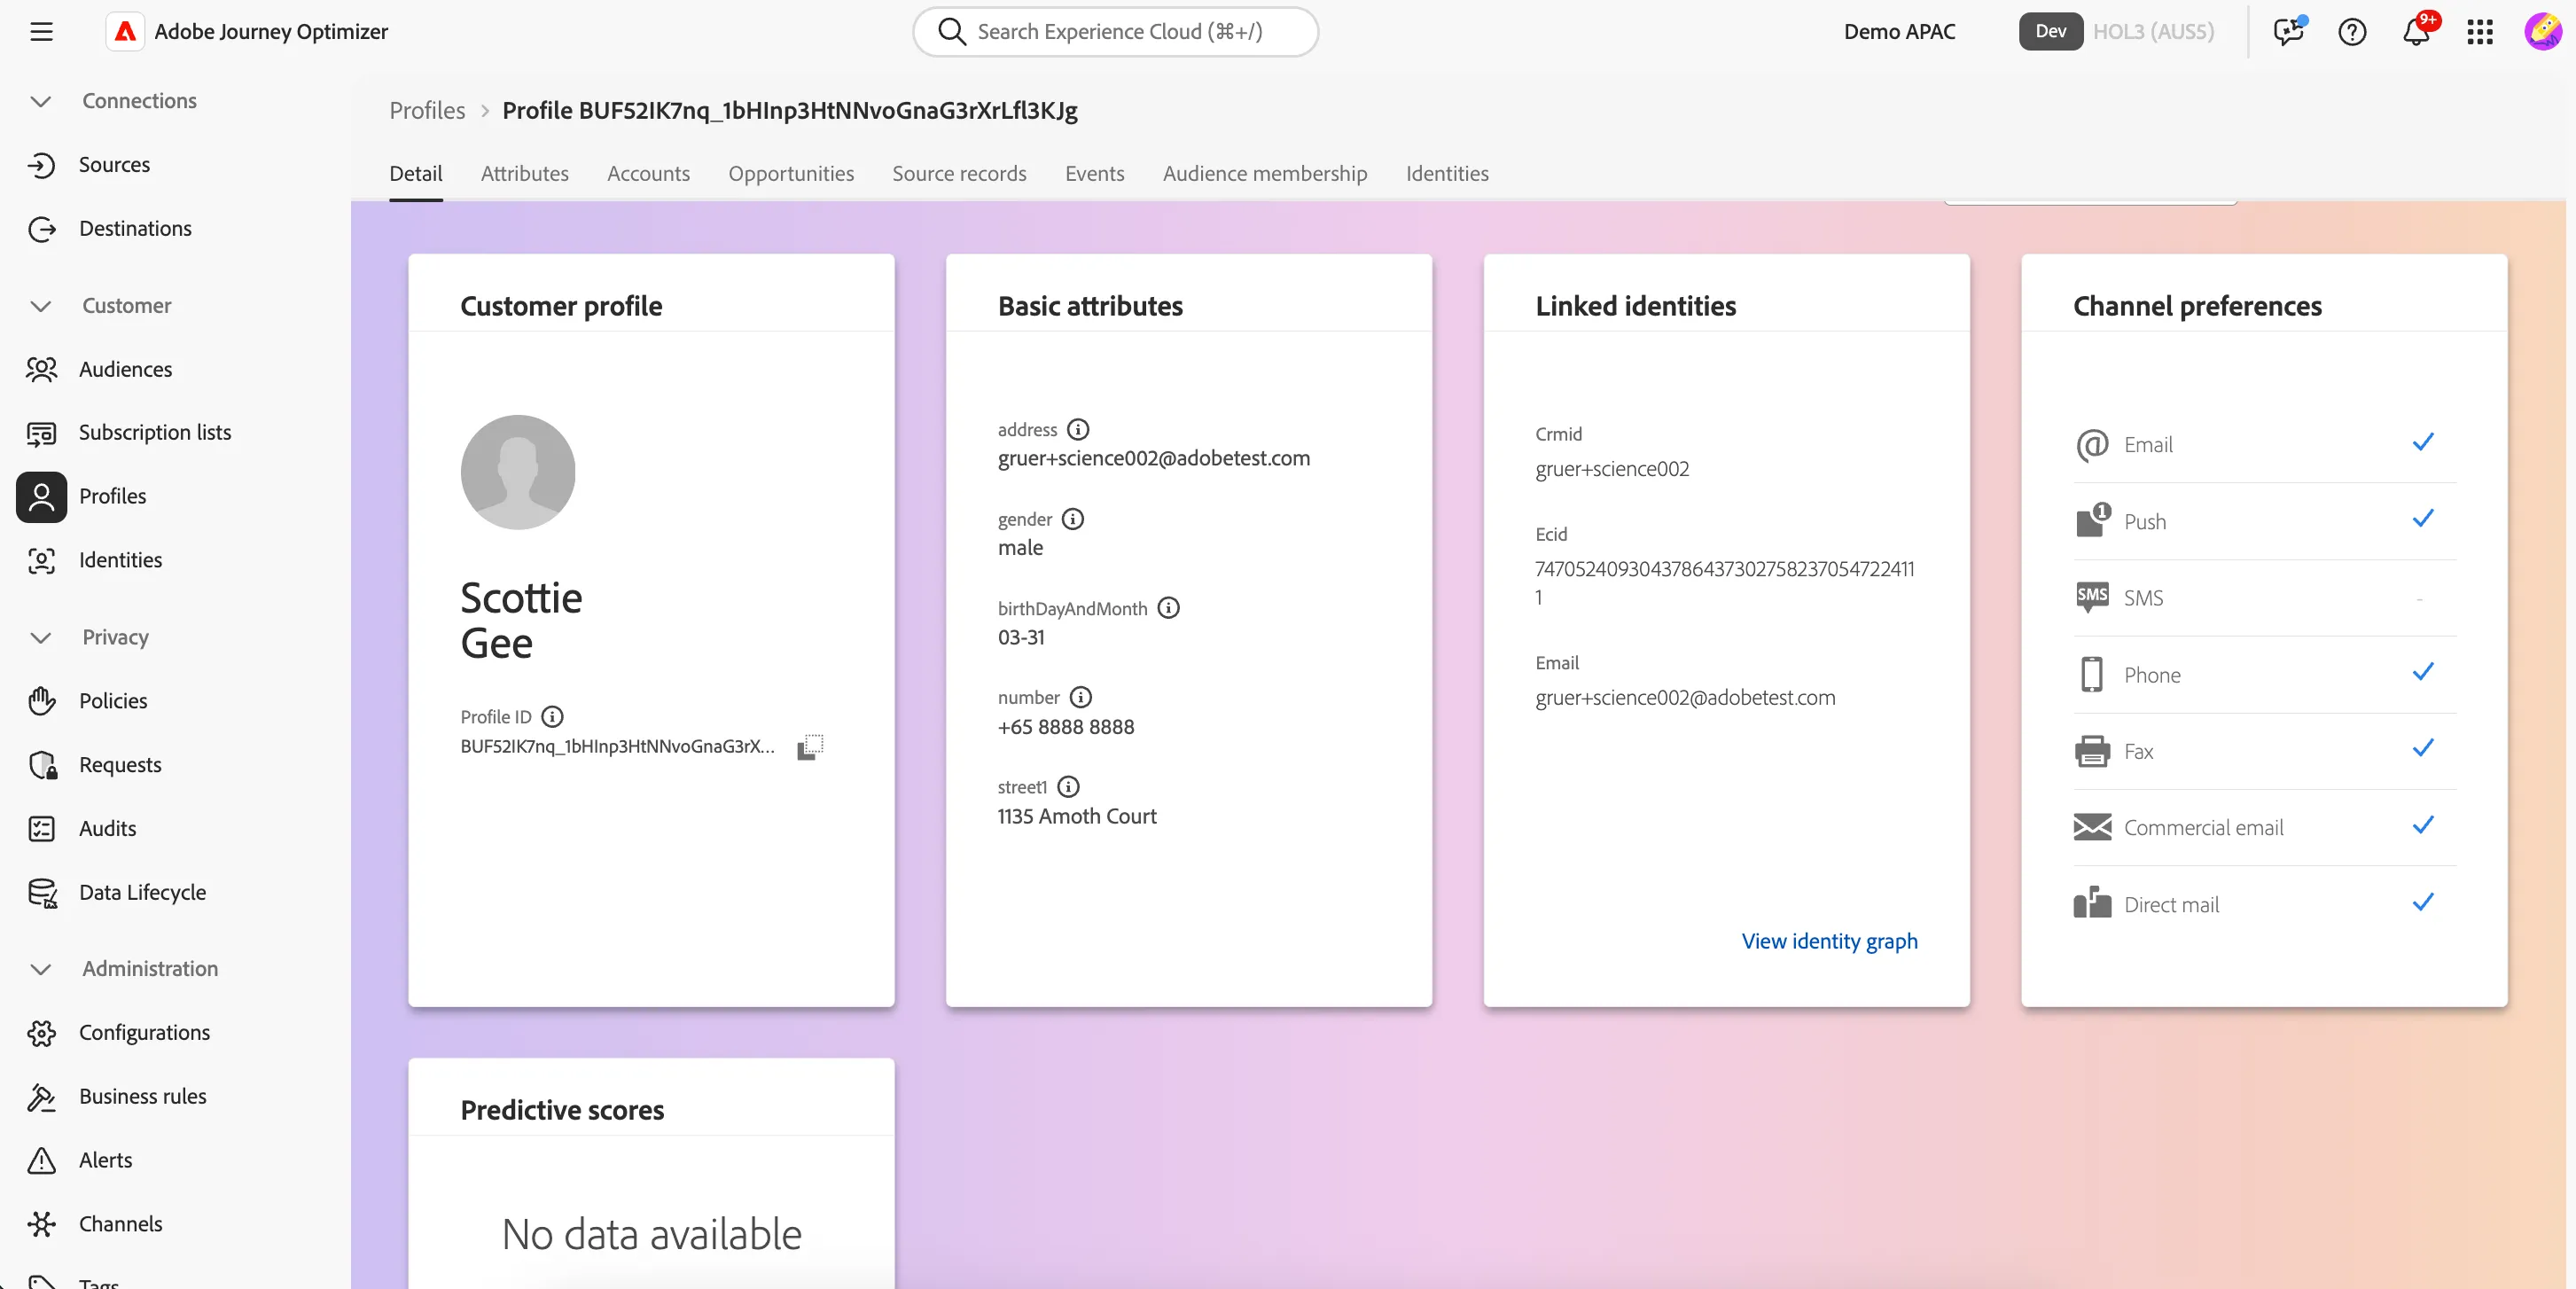
Task: Click the +65 8888 8888 number
Action: tap(1066, 727)
